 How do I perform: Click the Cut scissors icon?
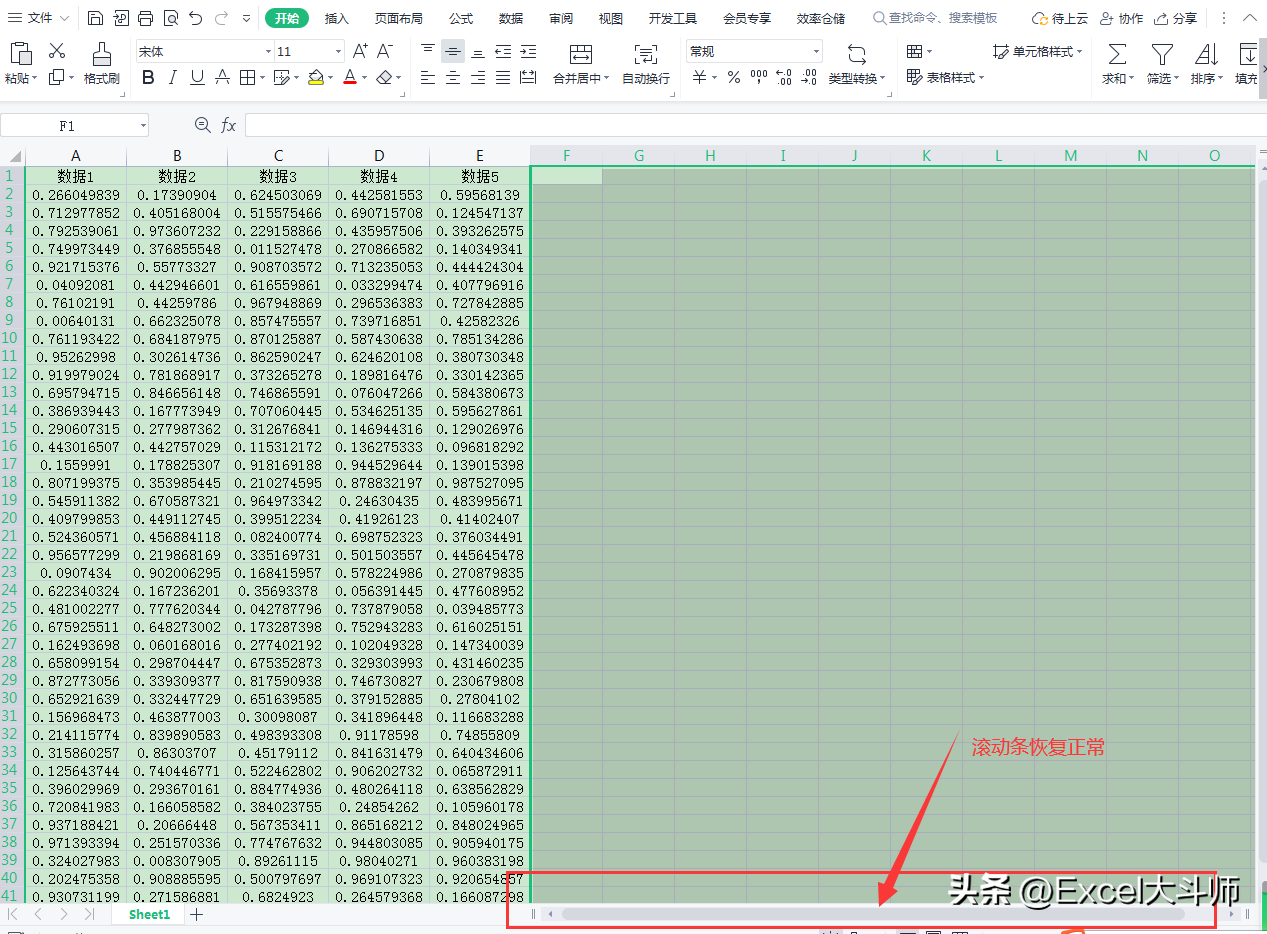pyautogui.click(x=57, y=51)
